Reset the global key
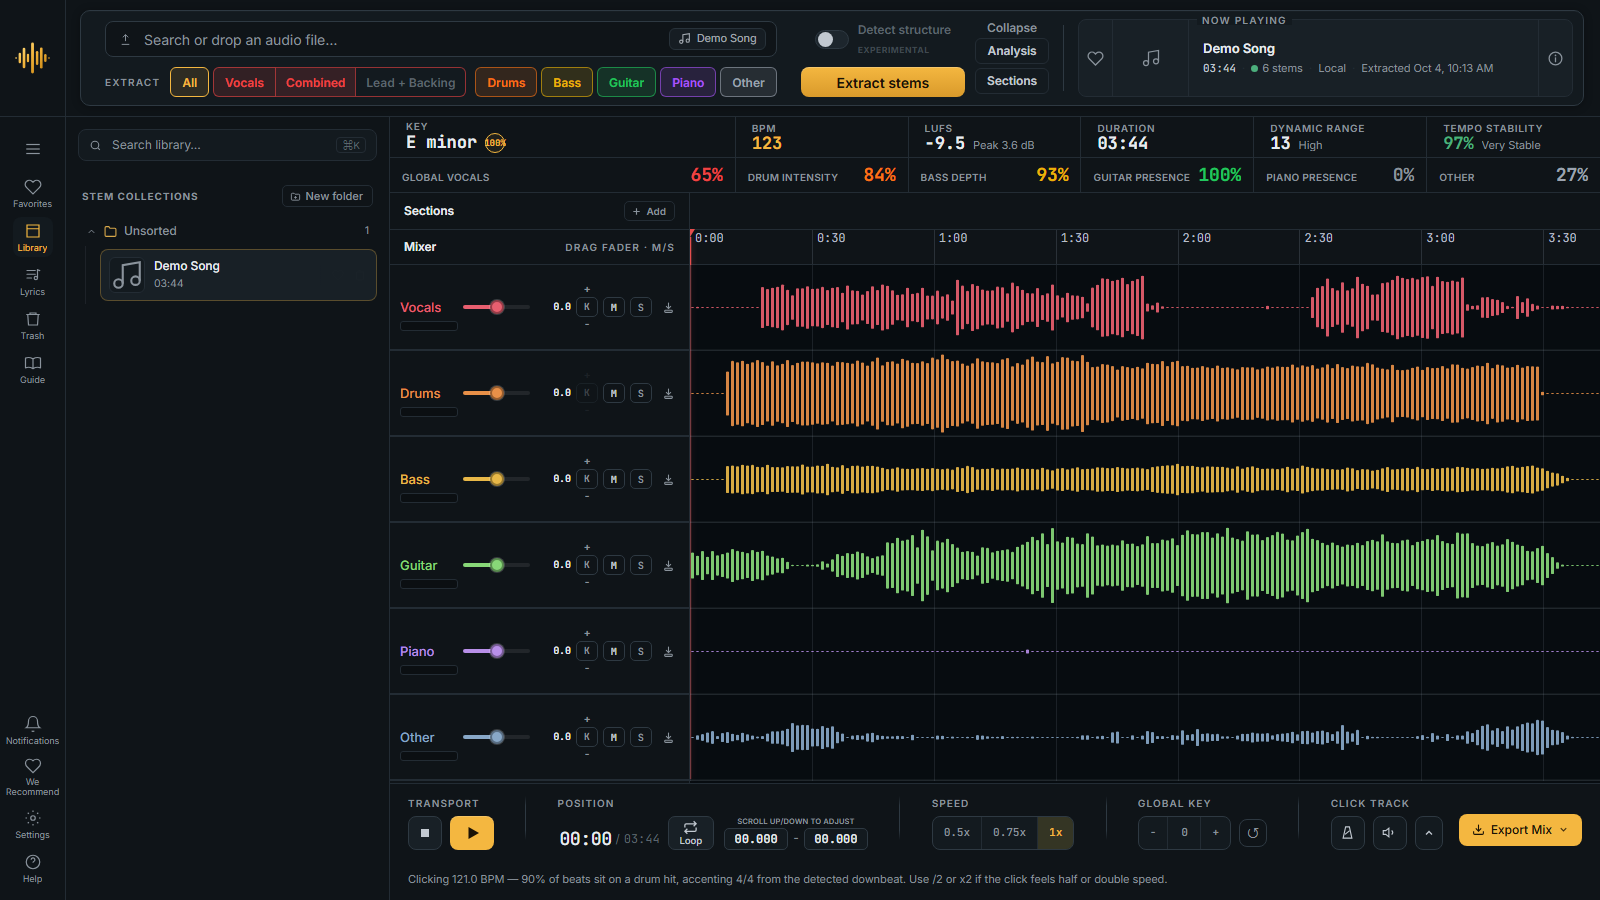Screen dimensions: 1600x900 (1253, 833)
